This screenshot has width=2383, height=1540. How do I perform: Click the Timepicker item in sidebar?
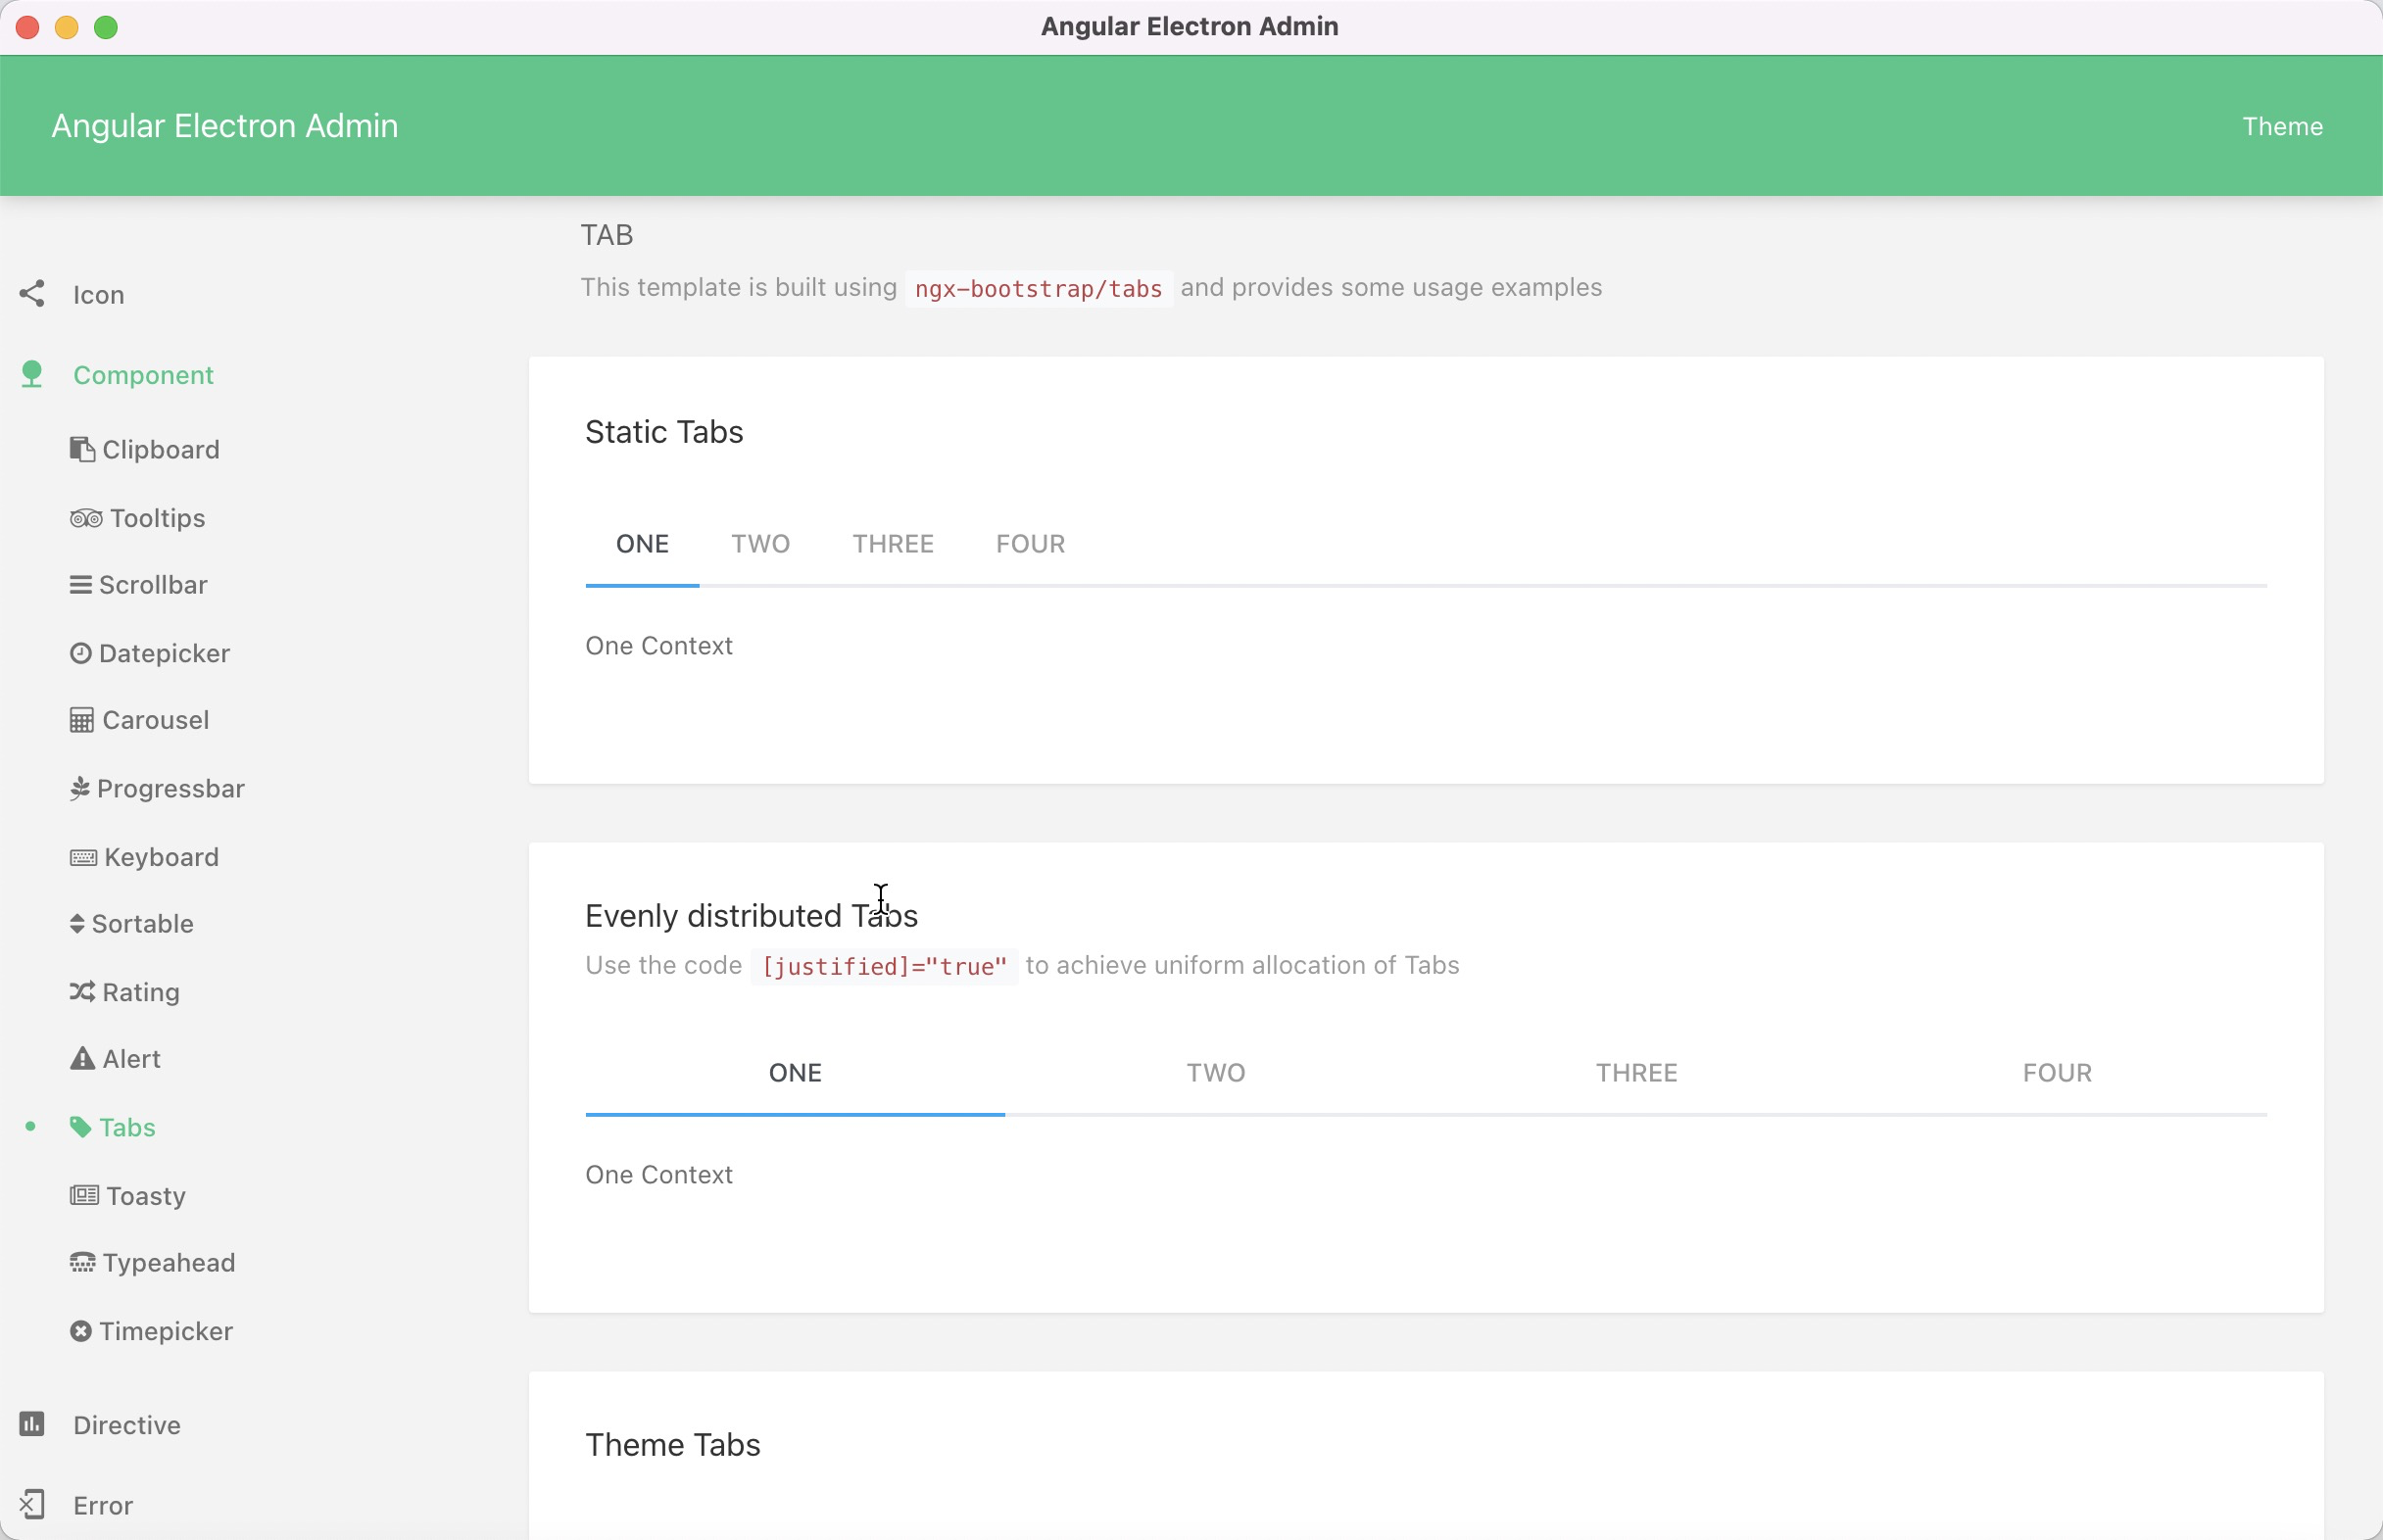pyautogui.click(x=167, y=1330)
